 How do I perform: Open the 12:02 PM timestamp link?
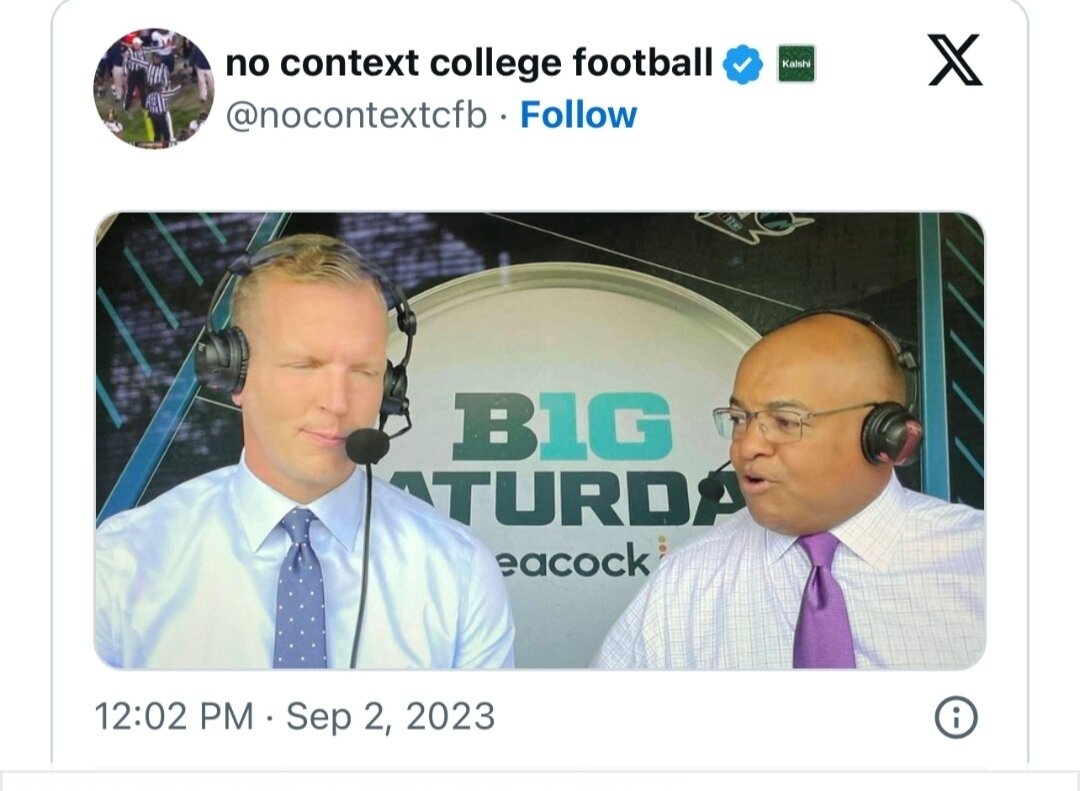pos(174,717)
